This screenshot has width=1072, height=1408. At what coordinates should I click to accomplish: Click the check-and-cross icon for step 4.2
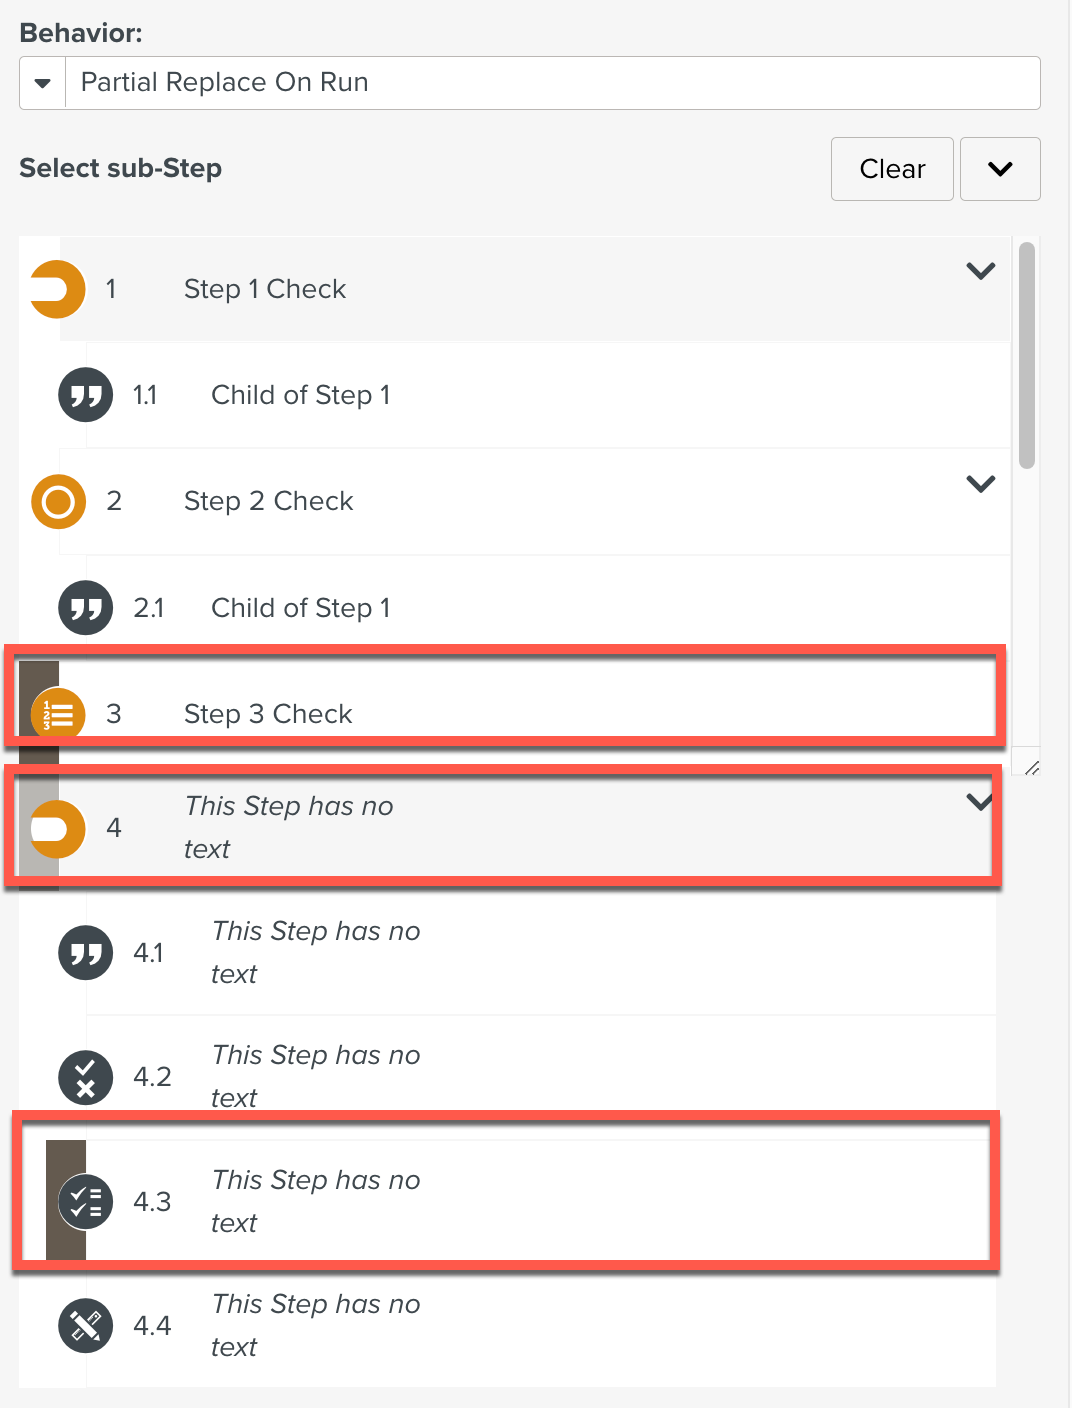86,1077
